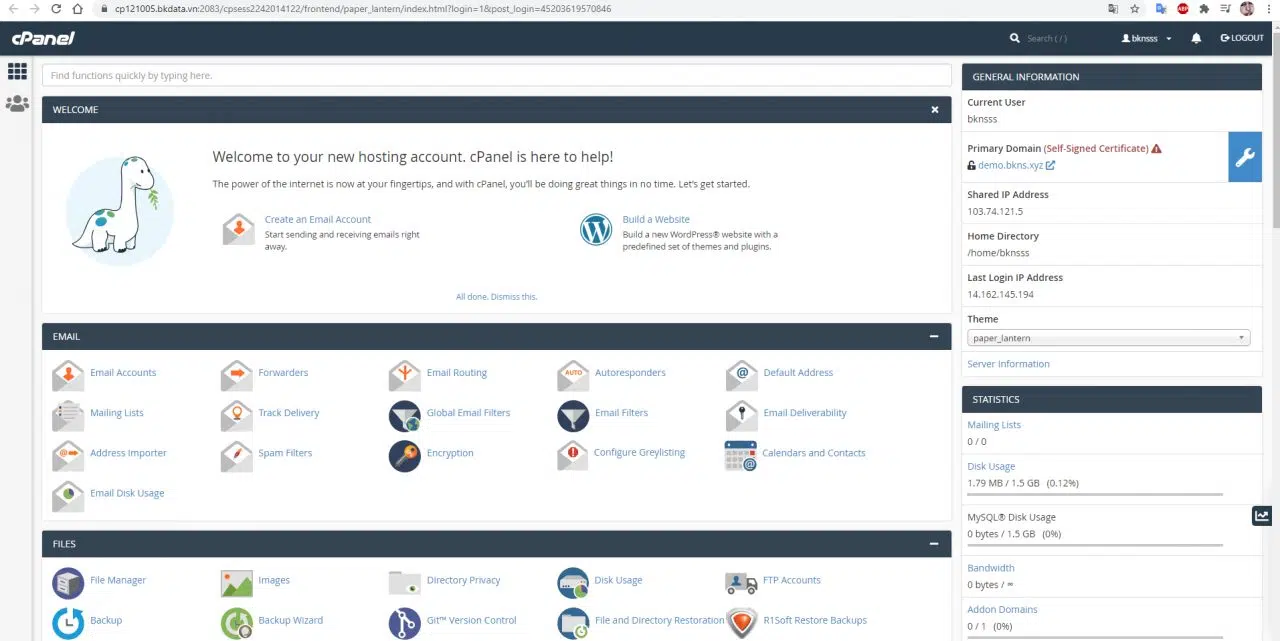Open the Default Address icon

click(742, 374)
